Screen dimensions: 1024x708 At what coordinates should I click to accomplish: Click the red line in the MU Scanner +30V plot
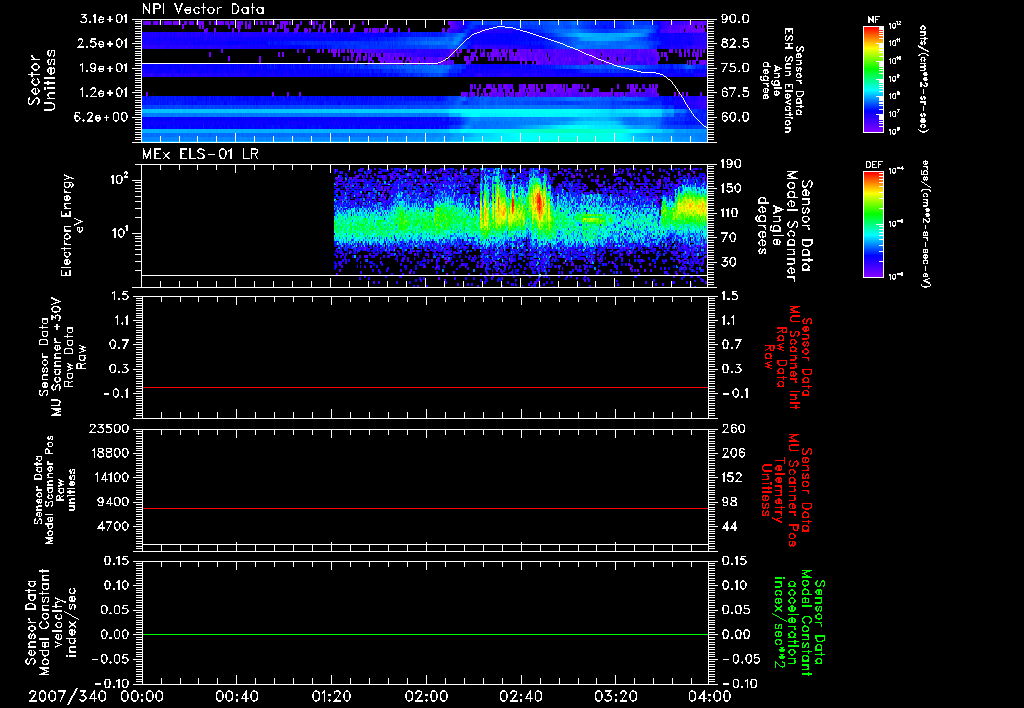425,387
